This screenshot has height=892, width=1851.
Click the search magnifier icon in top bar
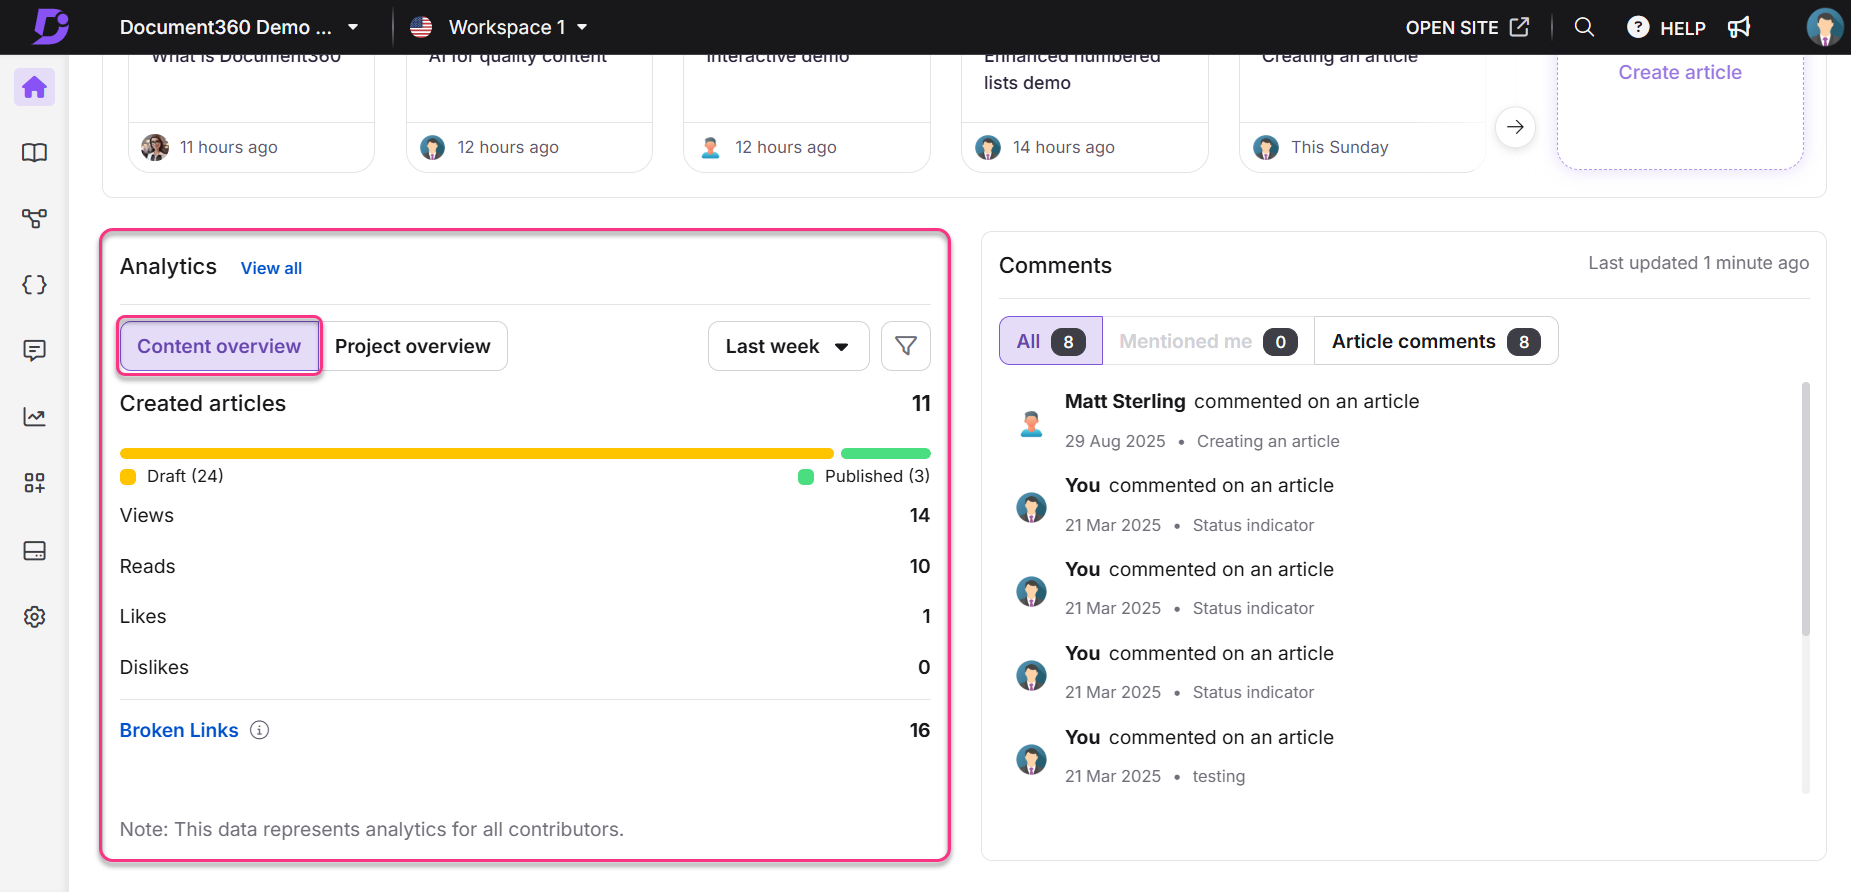coord(1584,27)
